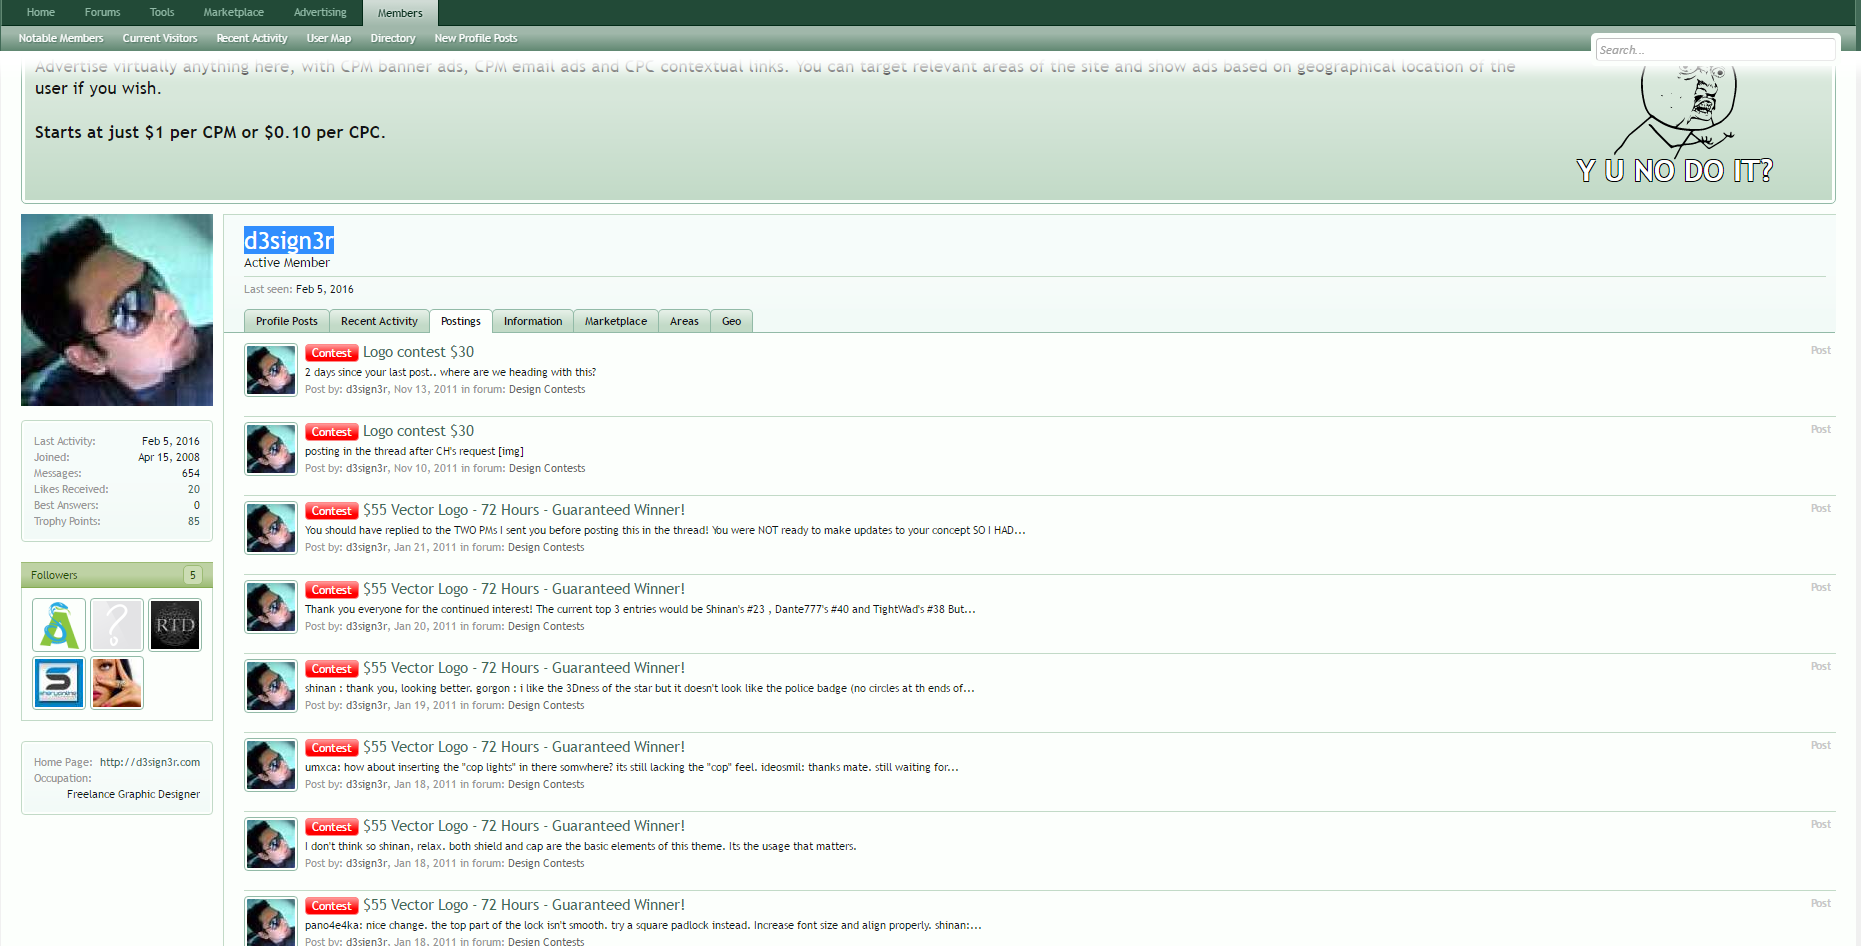Open the User Map link
Screen dimensions: 1861x946
tap(329, 38)
